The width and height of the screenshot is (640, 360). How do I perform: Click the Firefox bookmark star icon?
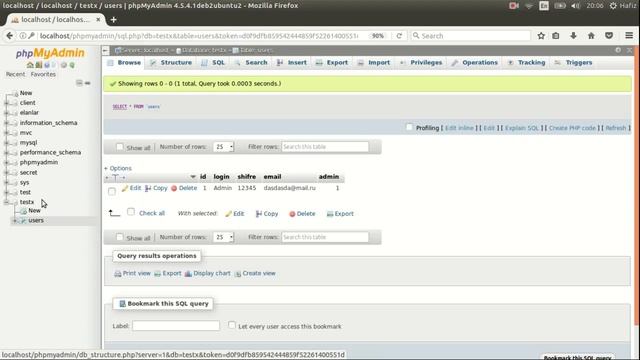541,36
